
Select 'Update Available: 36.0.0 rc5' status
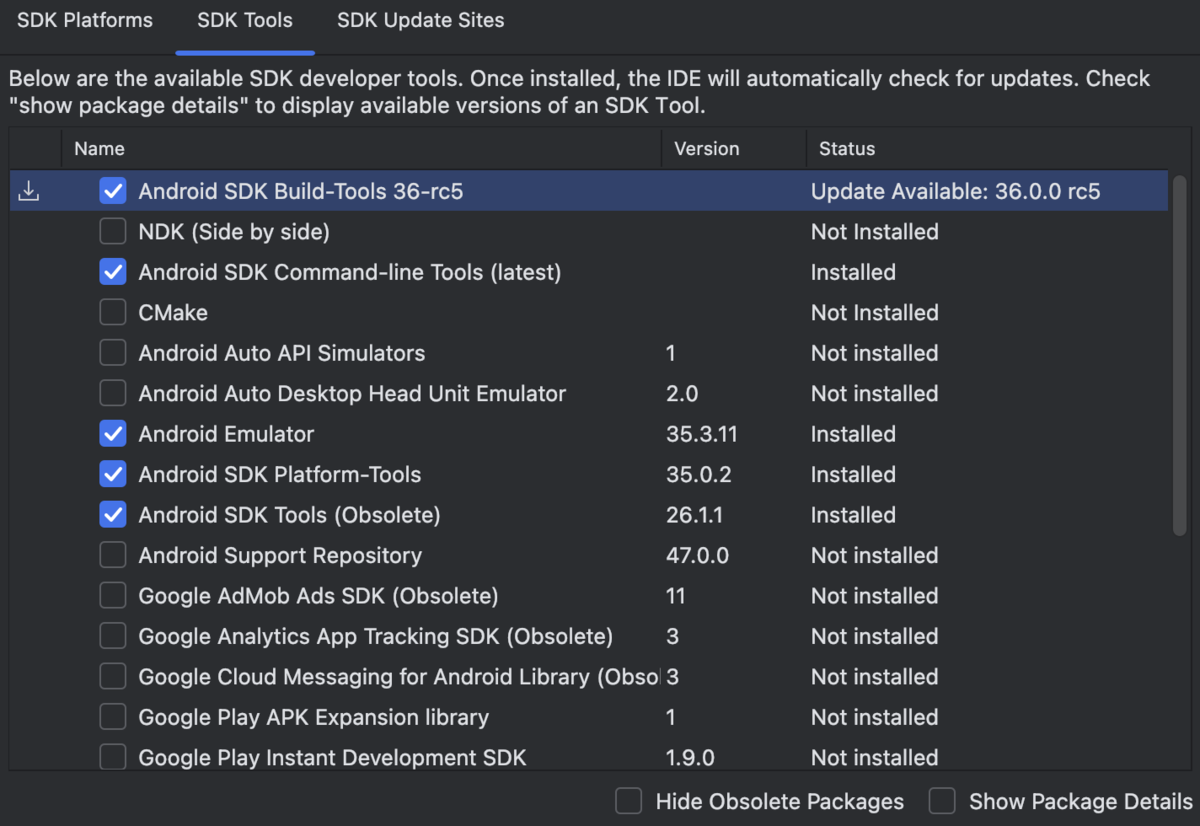[955, 191]
